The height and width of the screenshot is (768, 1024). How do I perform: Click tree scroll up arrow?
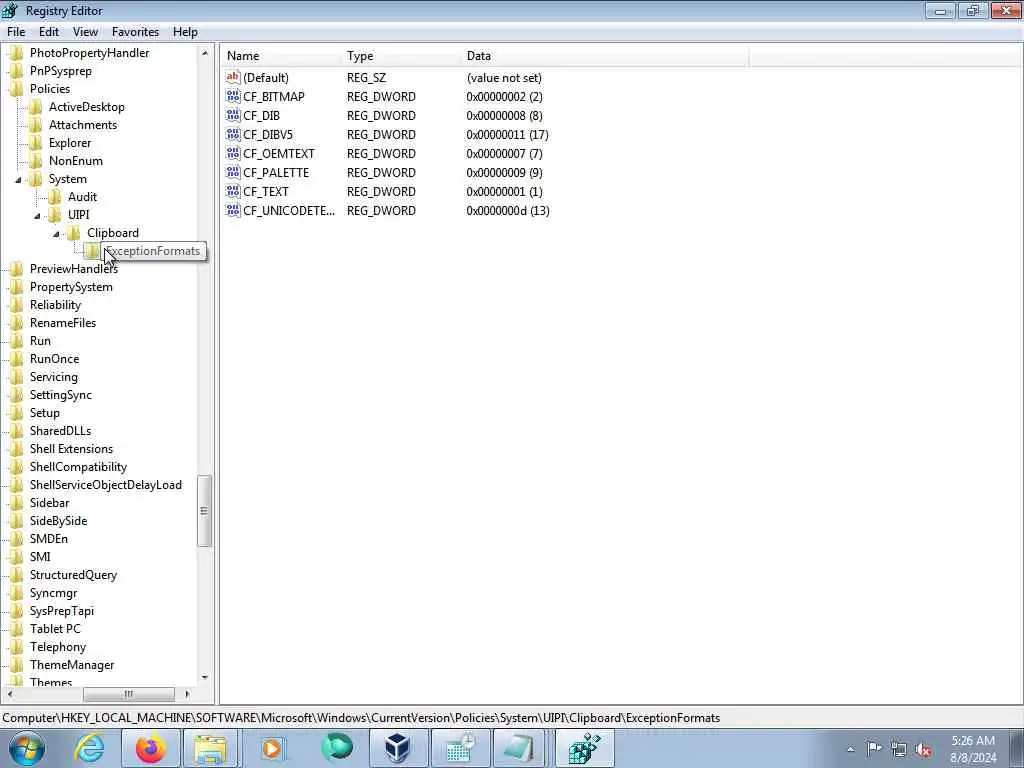click(x=205, y=53)
